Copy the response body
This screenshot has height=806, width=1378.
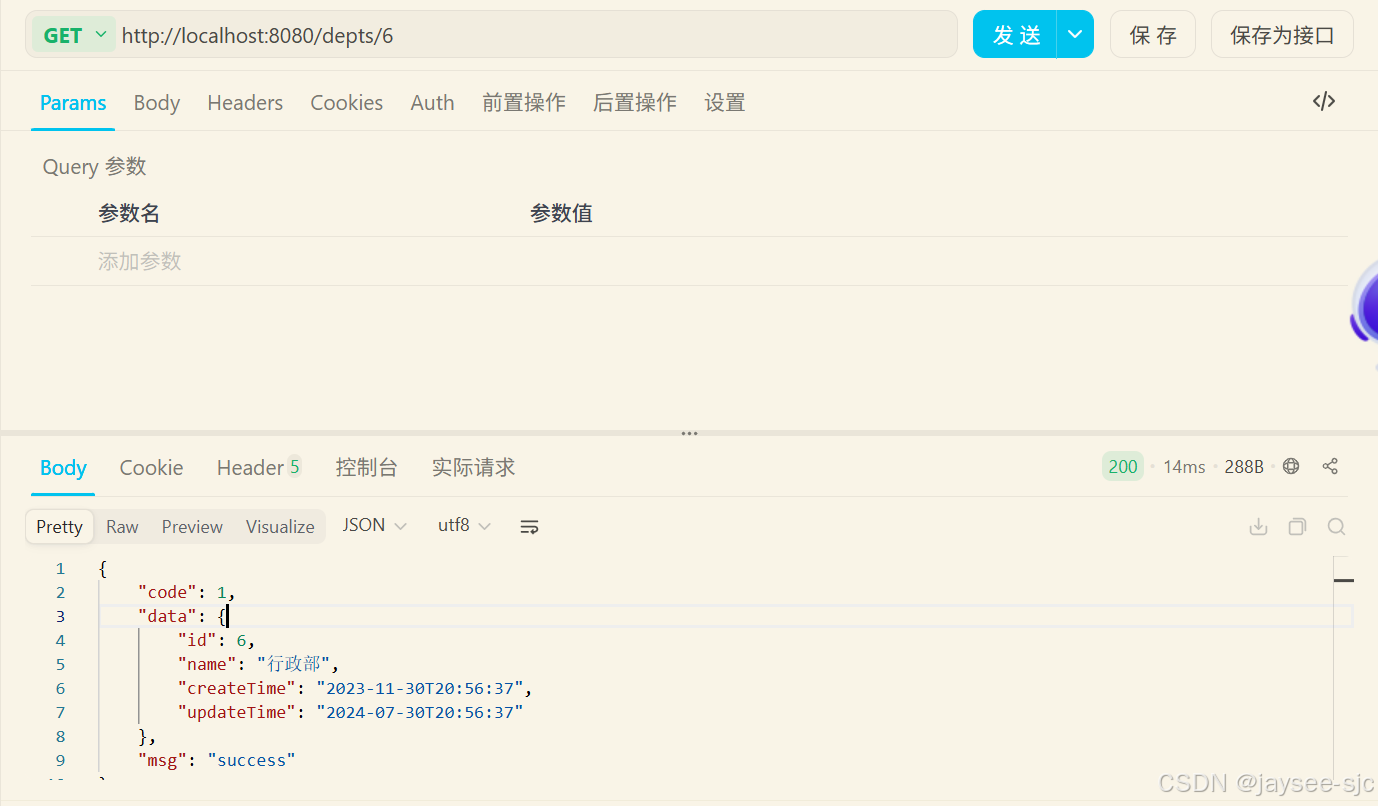(x=1297, y=527)
